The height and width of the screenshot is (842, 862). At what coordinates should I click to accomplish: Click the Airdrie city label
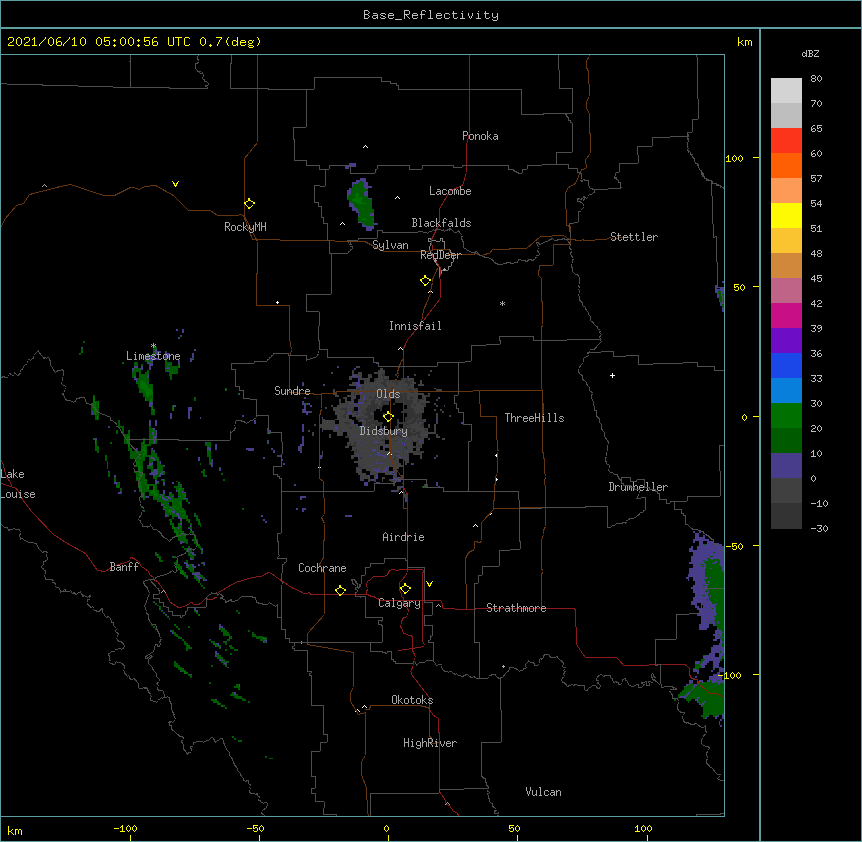[x=403, y=537]
